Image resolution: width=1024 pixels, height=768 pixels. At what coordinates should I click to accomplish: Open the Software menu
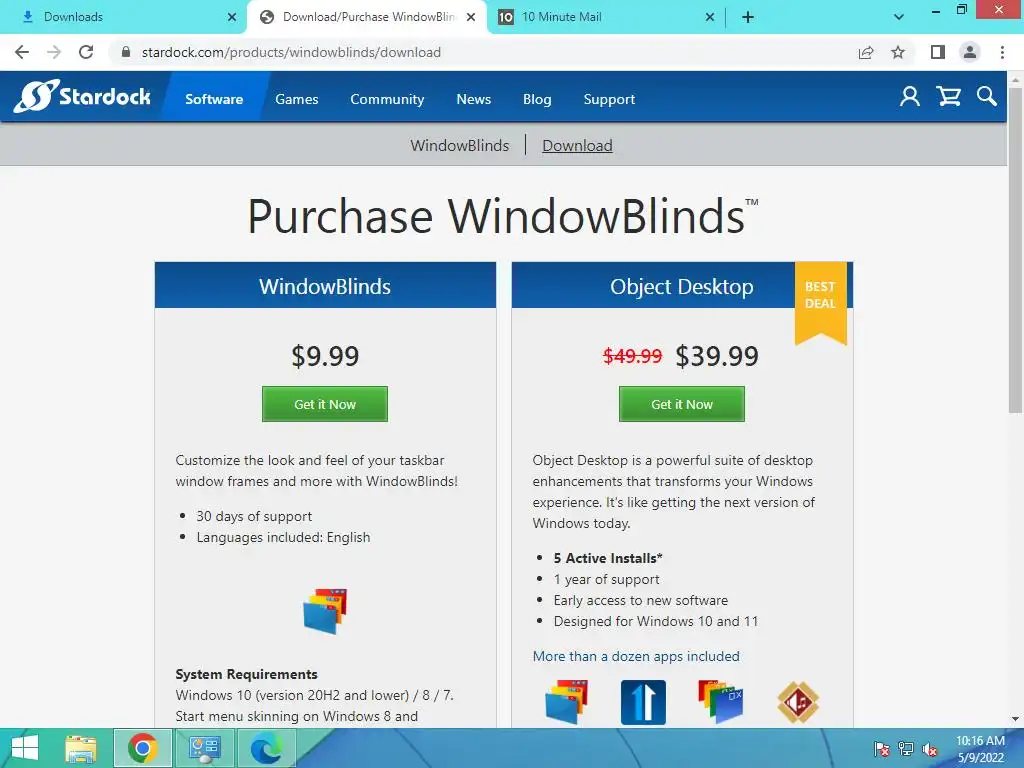(x=214, y=99)
